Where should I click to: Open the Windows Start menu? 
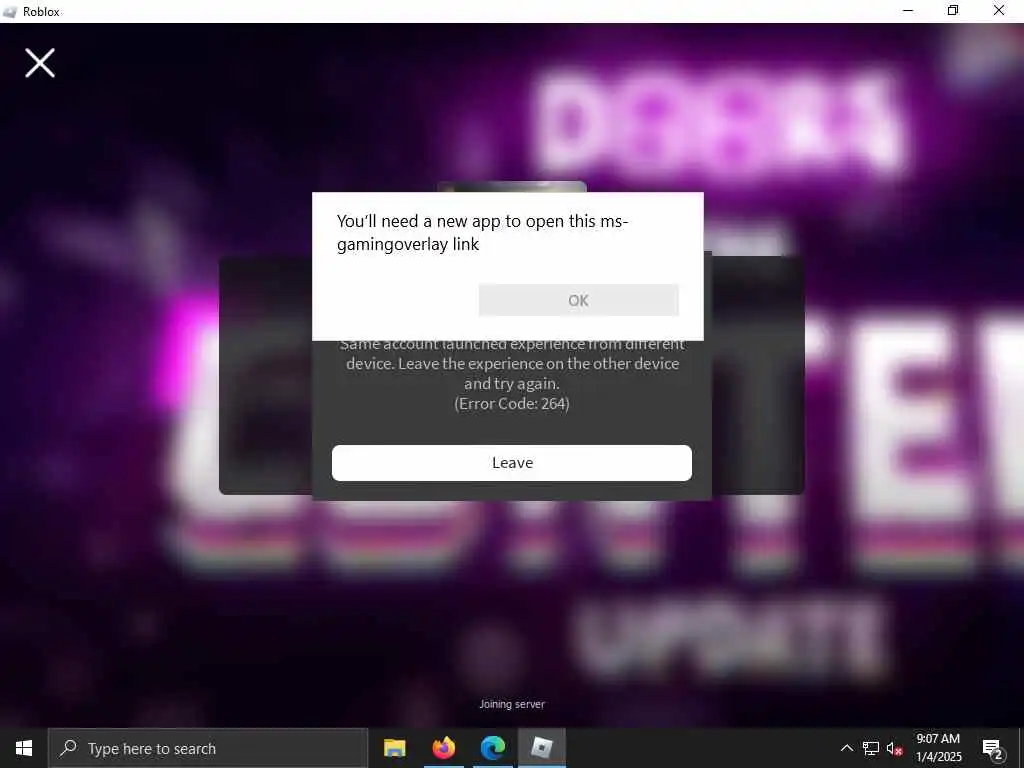point(24,748)
